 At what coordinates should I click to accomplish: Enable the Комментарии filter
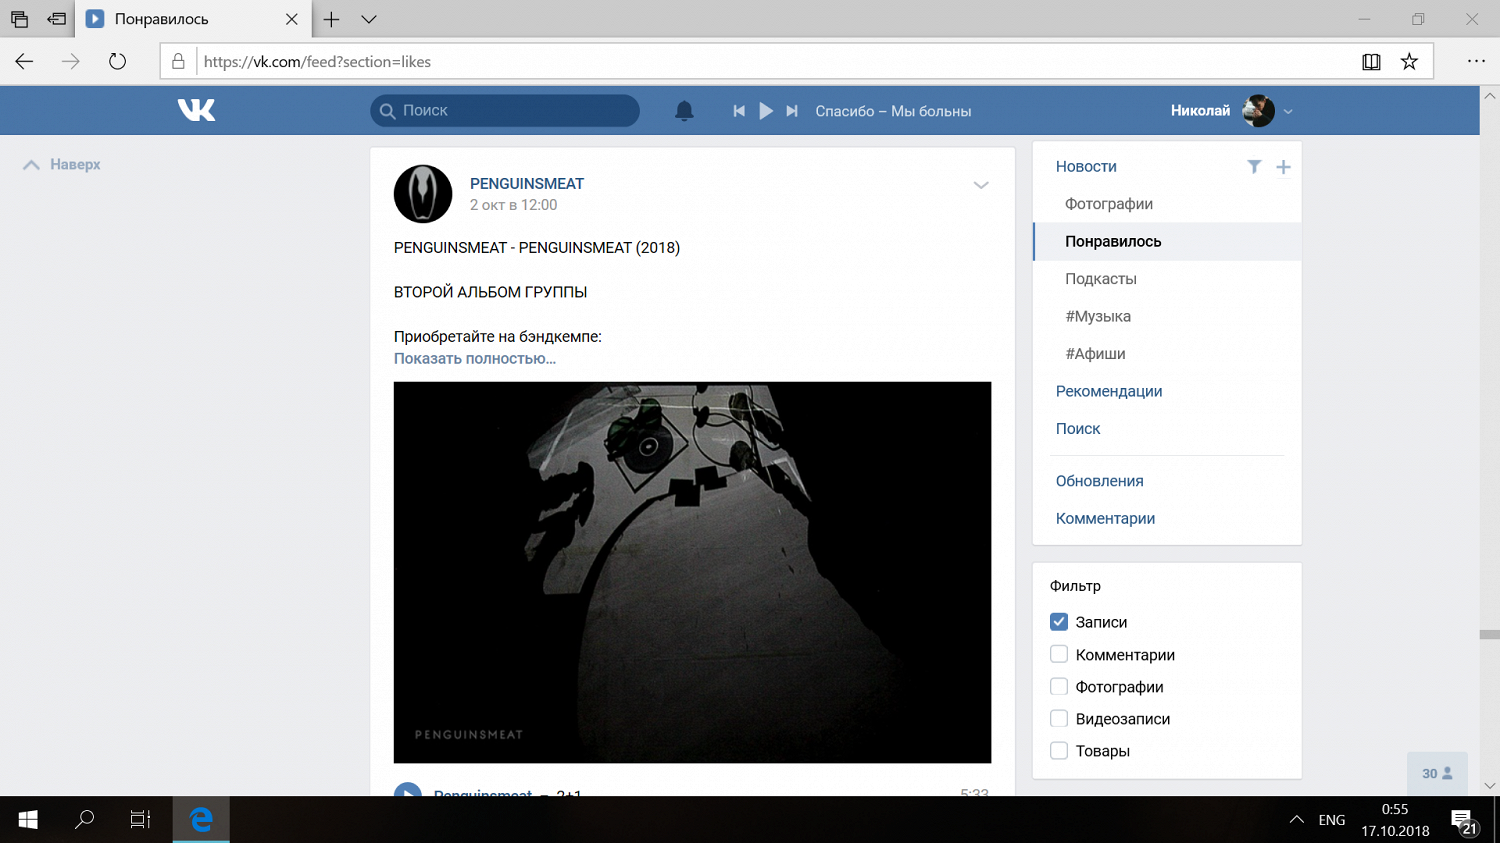pyautogui.click(x=1059, y=654)
